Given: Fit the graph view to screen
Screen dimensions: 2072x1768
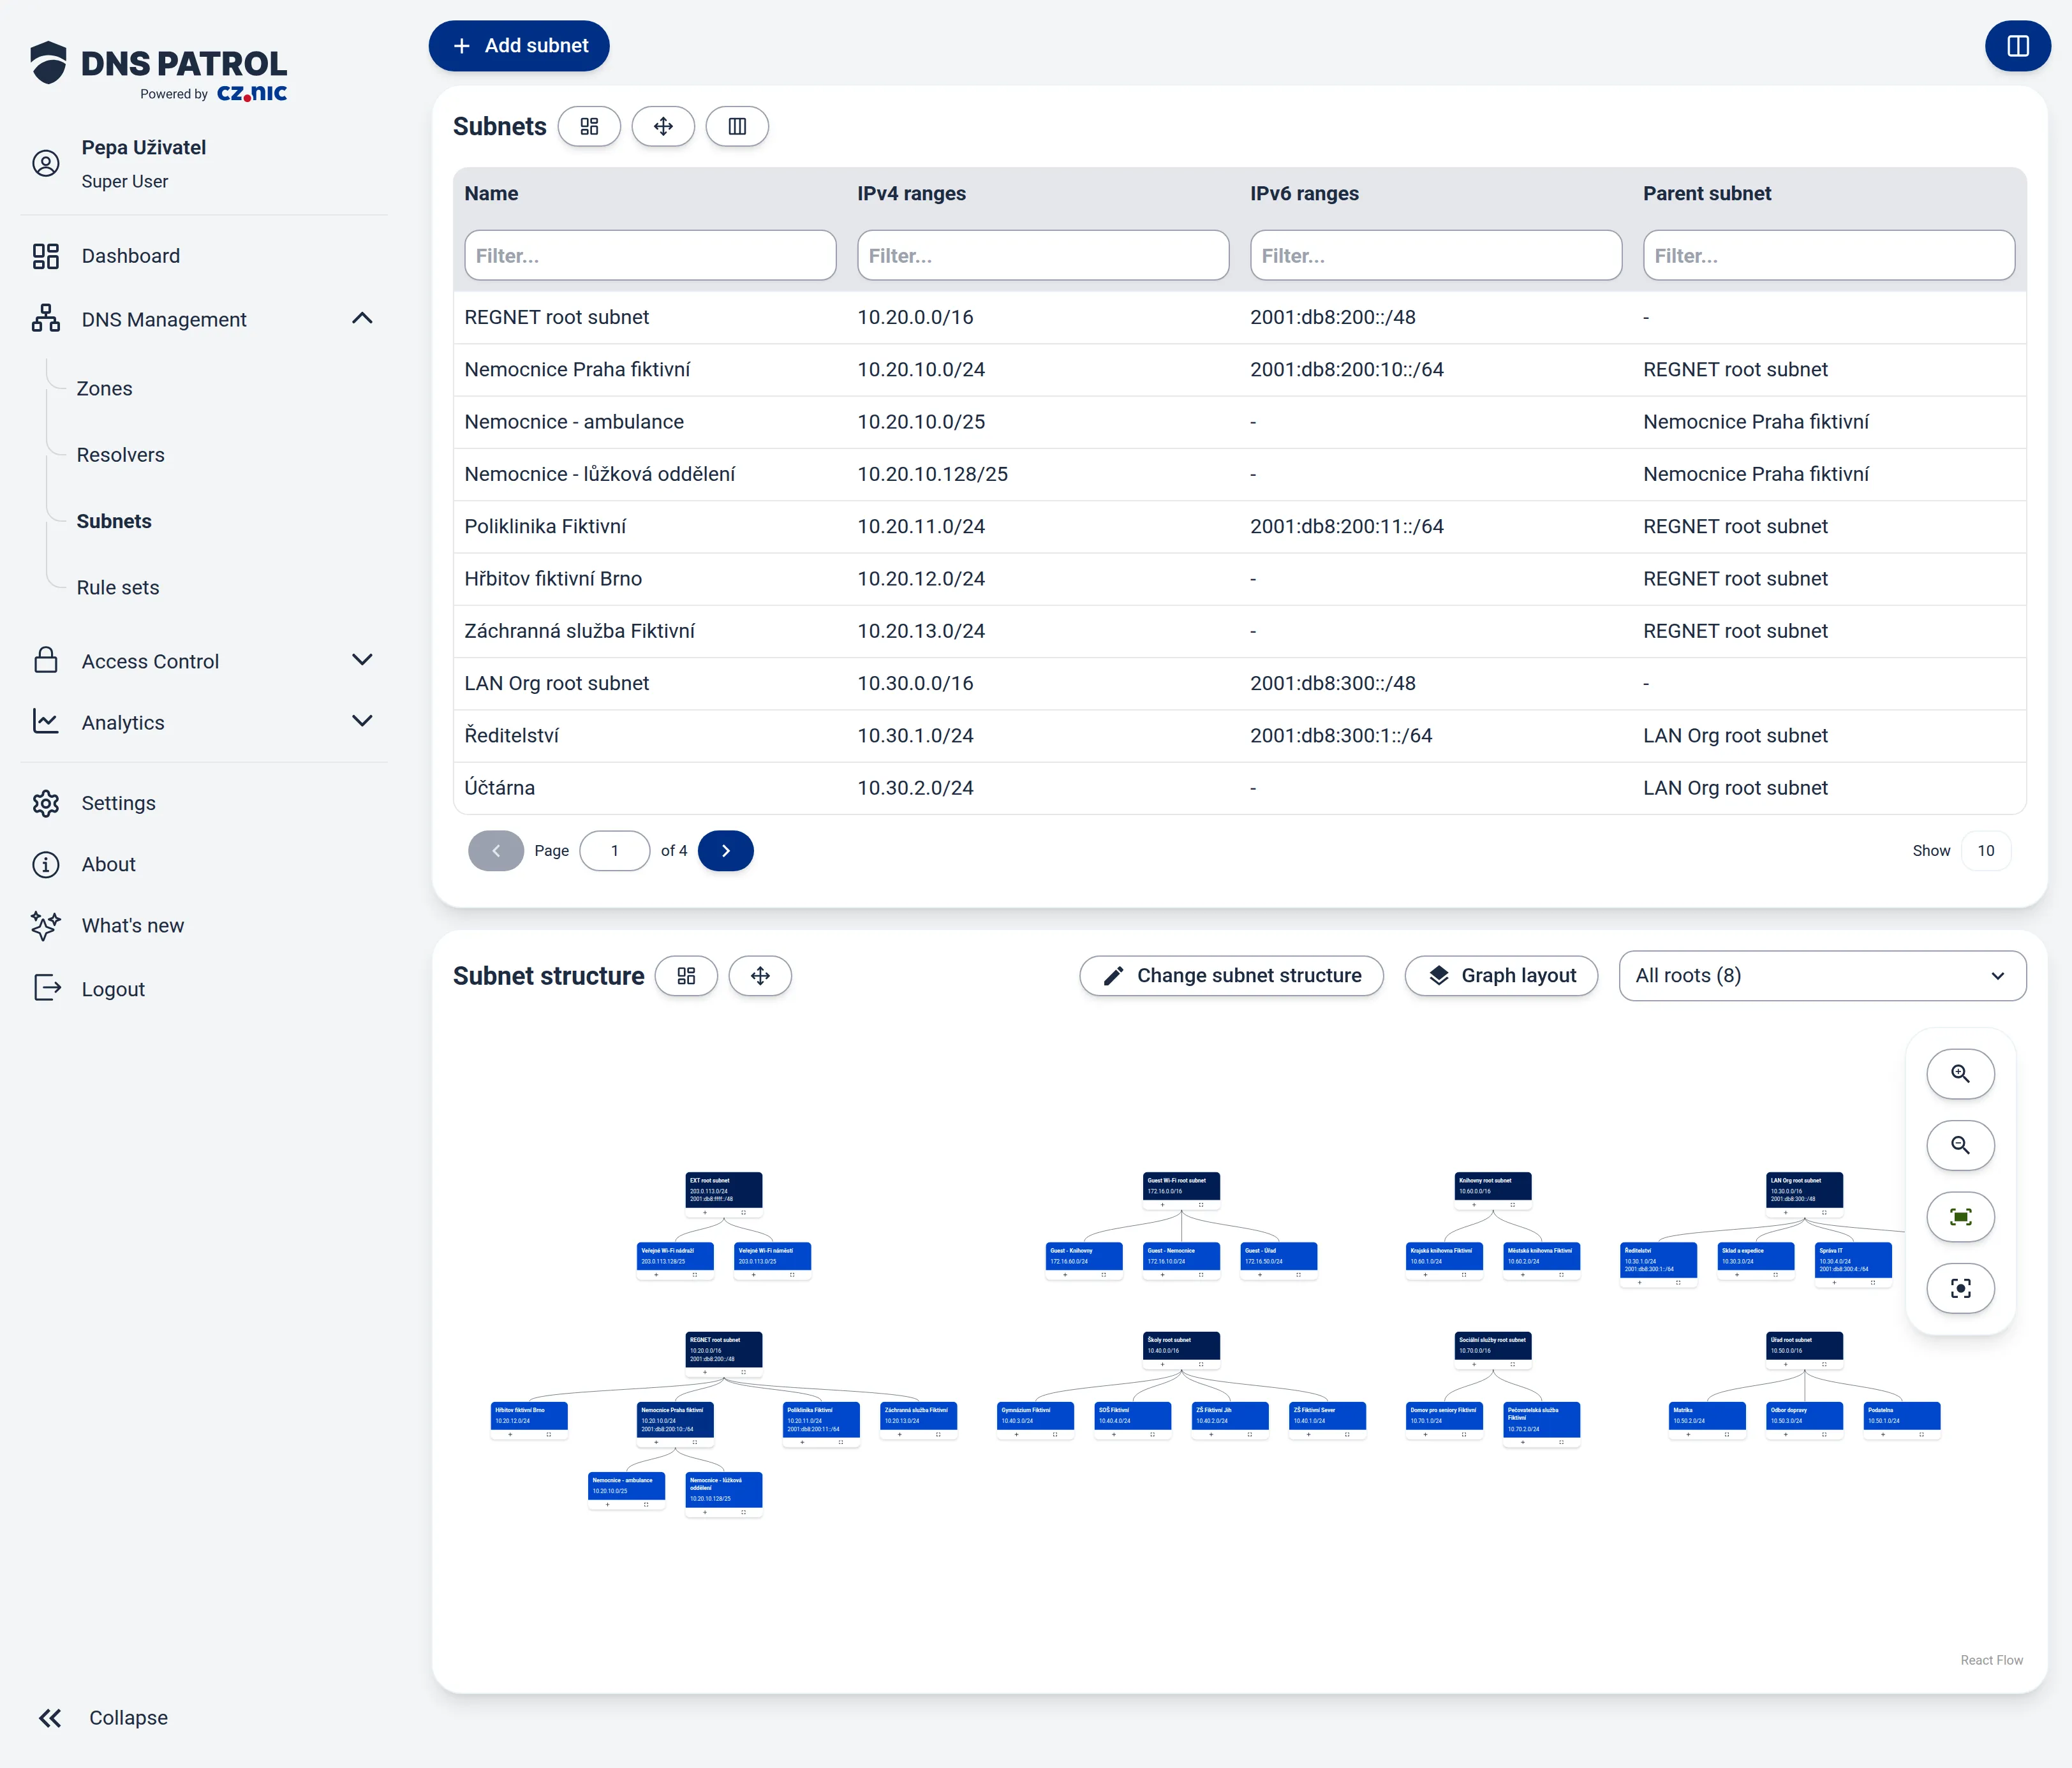Looking at the screenshot, I should 1960,1217.
